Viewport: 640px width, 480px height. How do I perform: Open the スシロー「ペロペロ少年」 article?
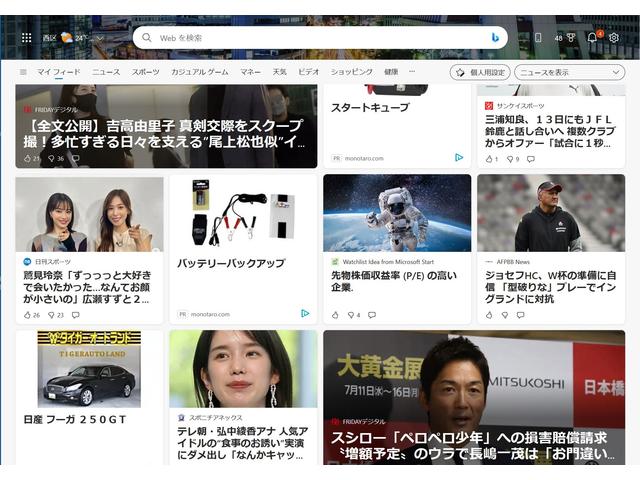[x=474, y=445]
